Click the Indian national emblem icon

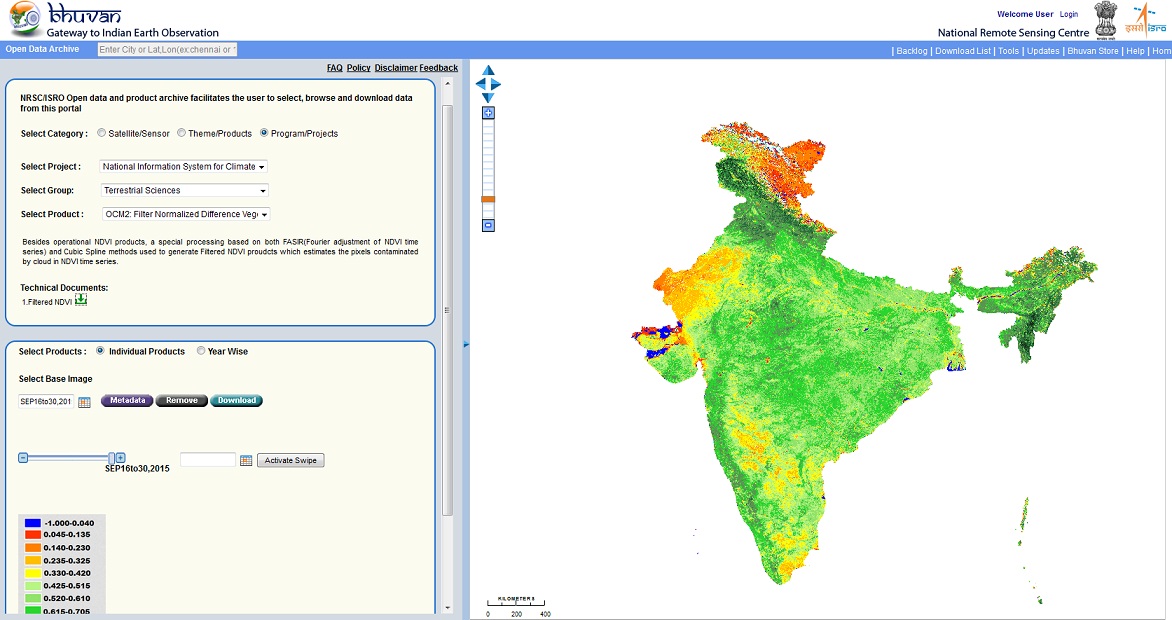click(1105, 19)
